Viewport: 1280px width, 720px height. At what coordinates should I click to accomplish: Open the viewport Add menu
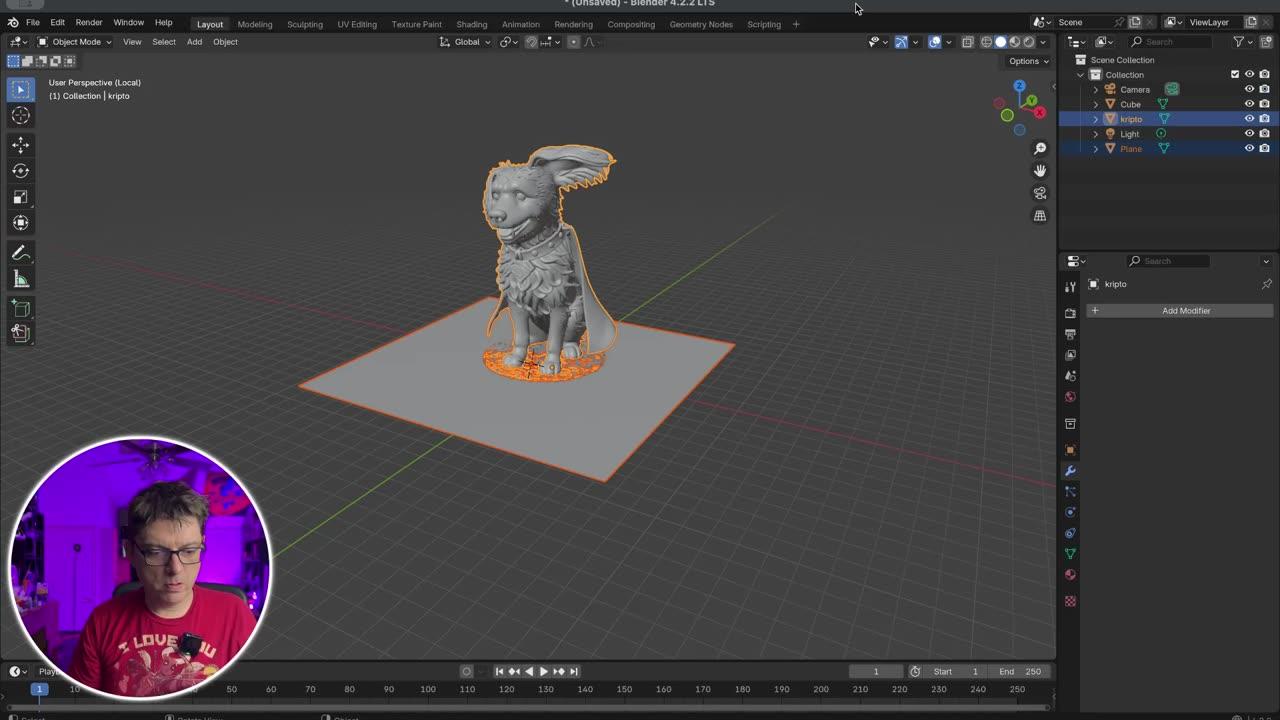[194, 42]
